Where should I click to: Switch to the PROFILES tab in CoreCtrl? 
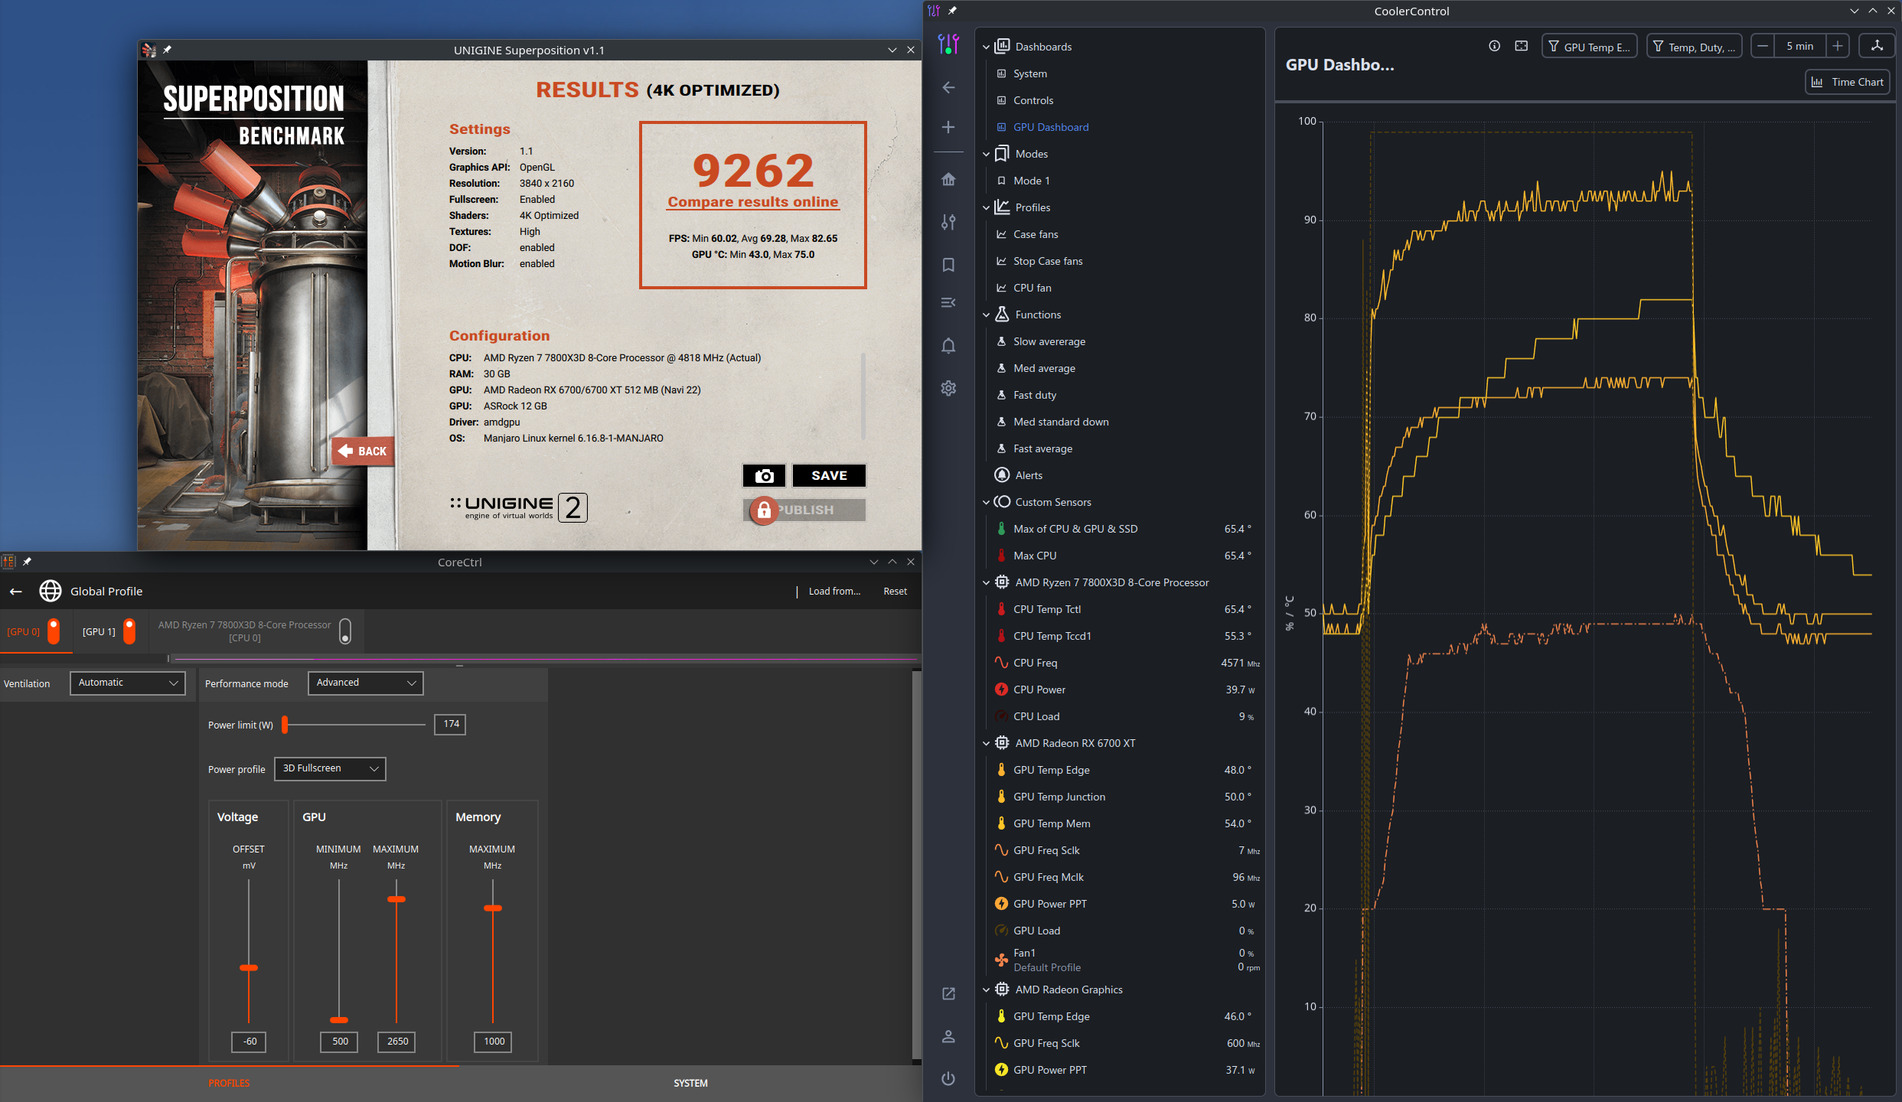(x=229, y=1083)
